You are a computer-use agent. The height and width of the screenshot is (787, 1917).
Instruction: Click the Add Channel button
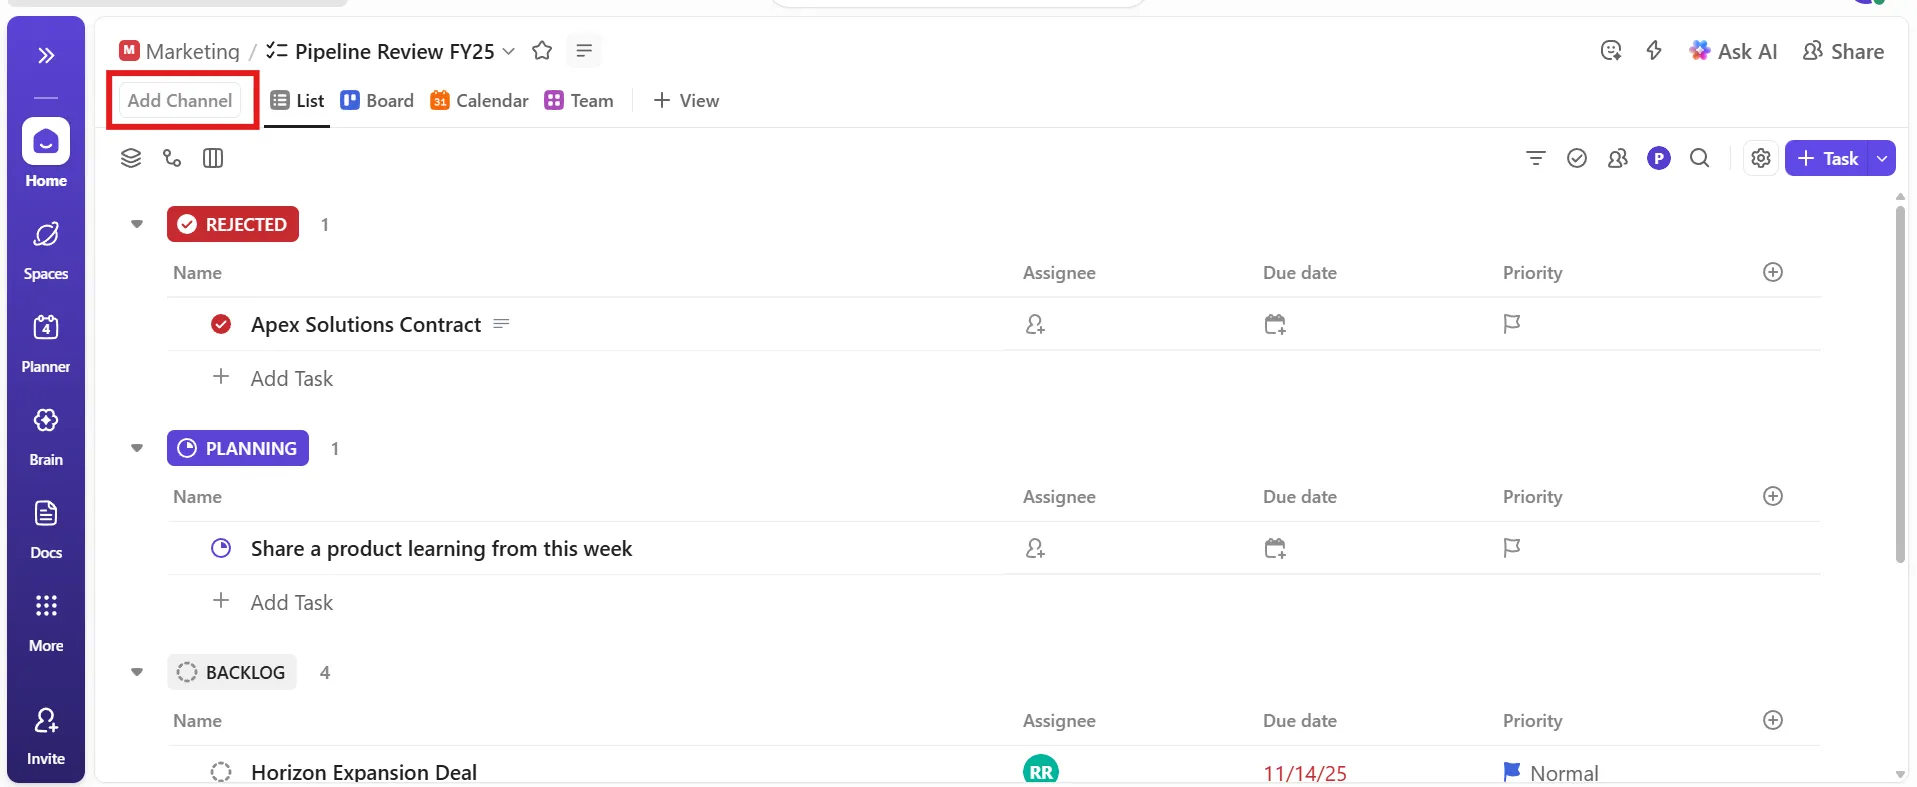click(x=180, y=100)
